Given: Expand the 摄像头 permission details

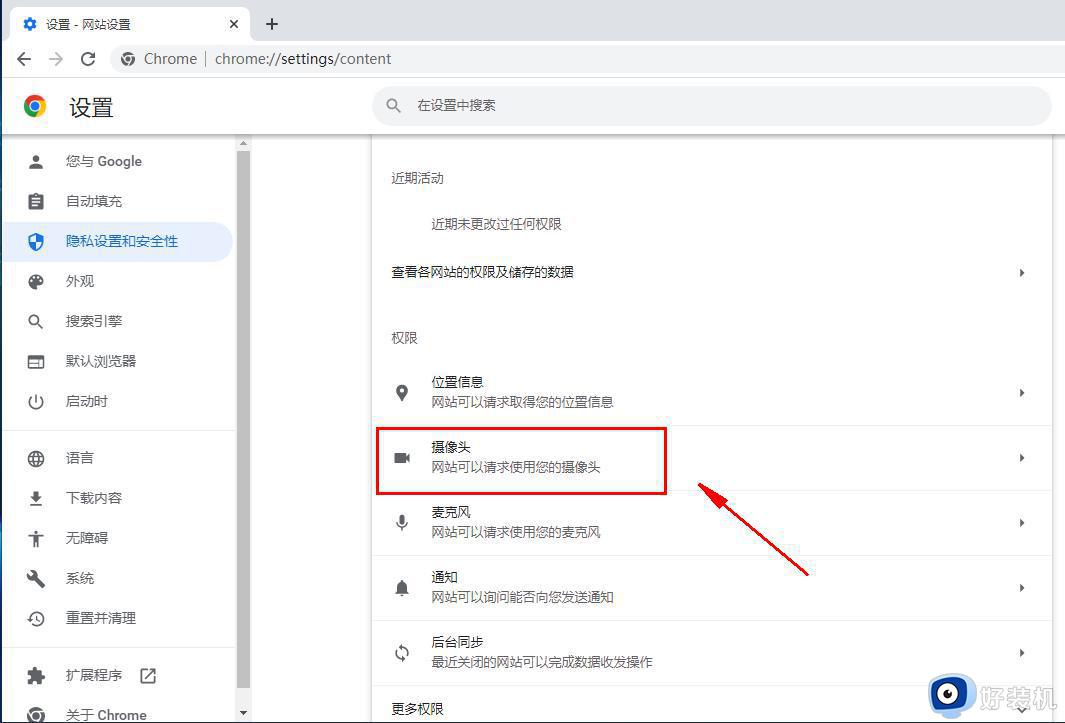Looking at the screenshot, I should click(1021, 458).
